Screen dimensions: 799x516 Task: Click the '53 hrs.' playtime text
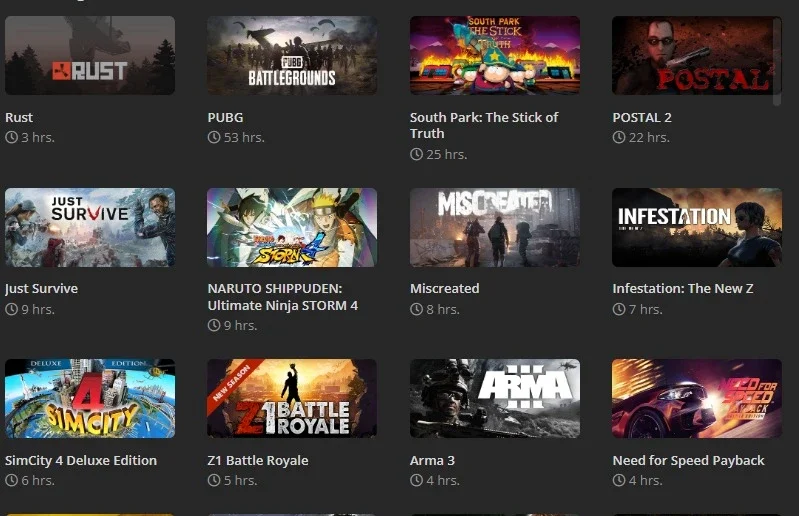coord(244,138)
